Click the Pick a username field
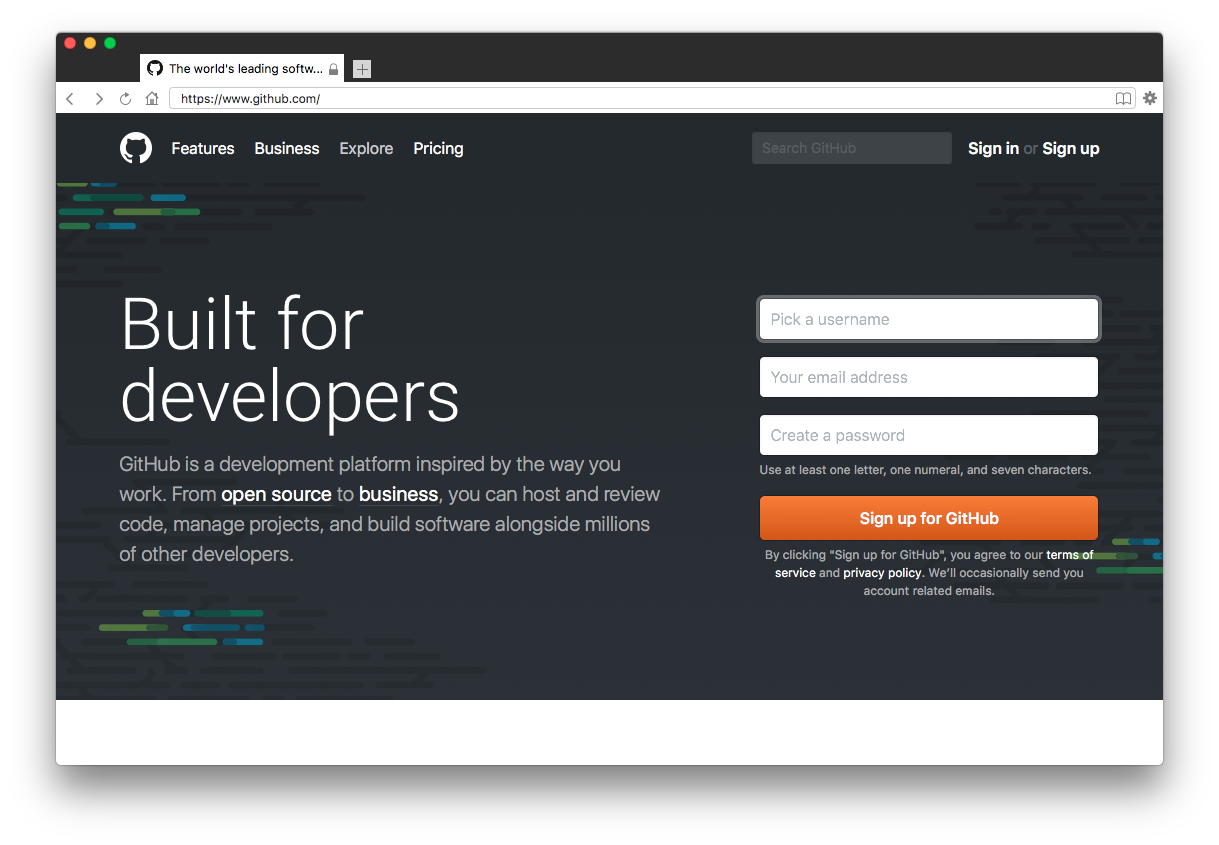This screenshot has height=845, width=1219. [929, 319]
